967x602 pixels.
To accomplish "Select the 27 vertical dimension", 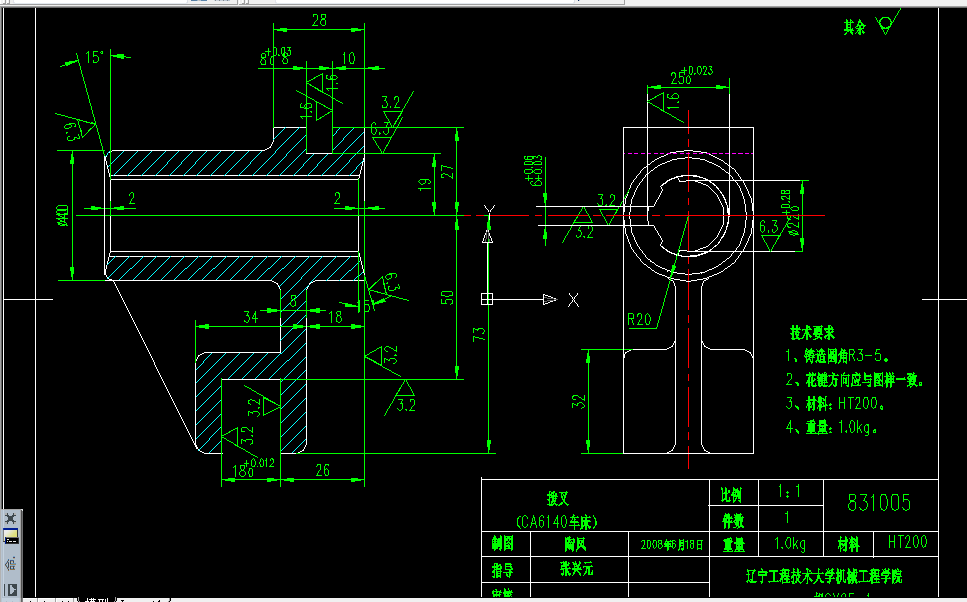I will coord(447,171).
